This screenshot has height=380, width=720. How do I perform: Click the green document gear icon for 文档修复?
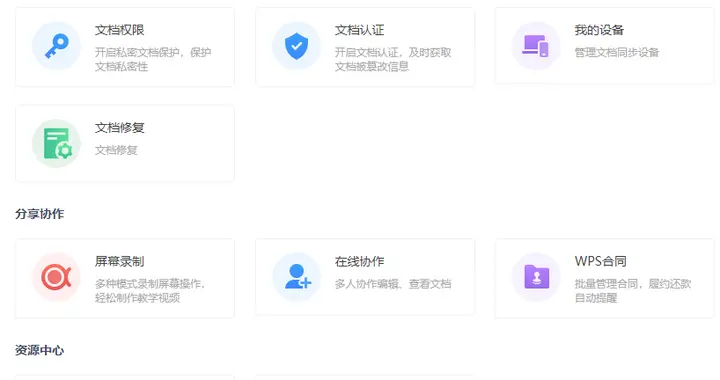(56, 144)
